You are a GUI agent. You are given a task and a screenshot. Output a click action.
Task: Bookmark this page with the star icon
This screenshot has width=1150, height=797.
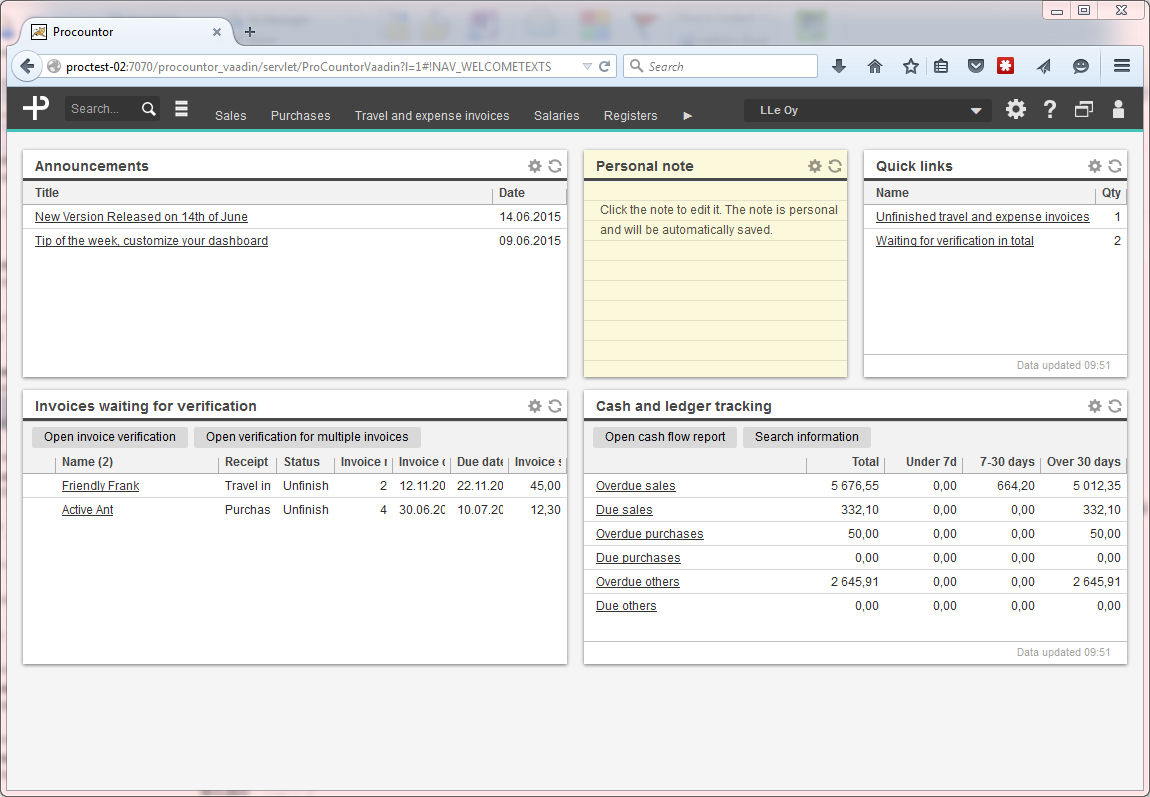(x=910, y=66)
